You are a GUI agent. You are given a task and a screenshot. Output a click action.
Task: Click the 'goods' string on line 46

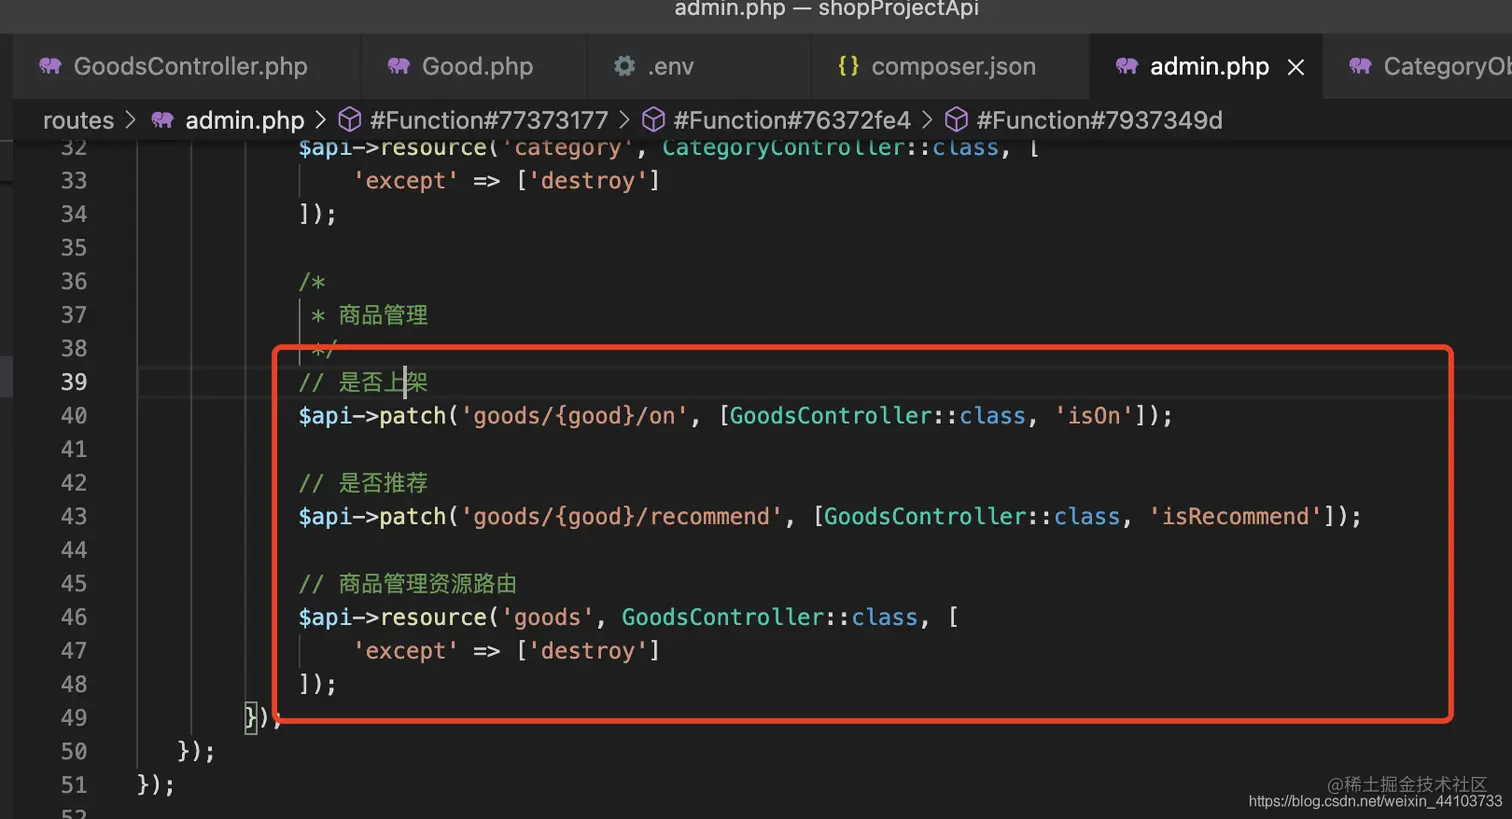point(547,617)
